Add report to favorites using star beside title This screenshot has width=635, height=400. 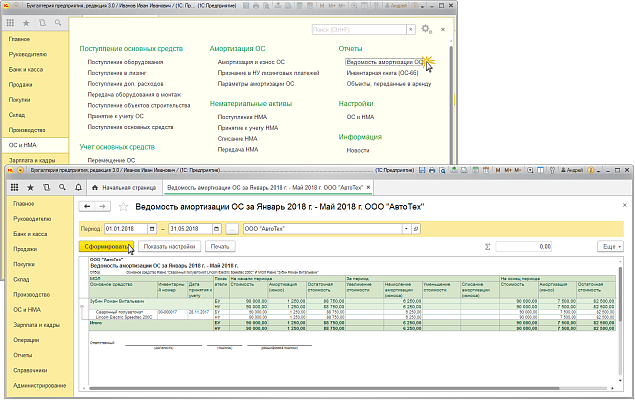coord(122,207)
